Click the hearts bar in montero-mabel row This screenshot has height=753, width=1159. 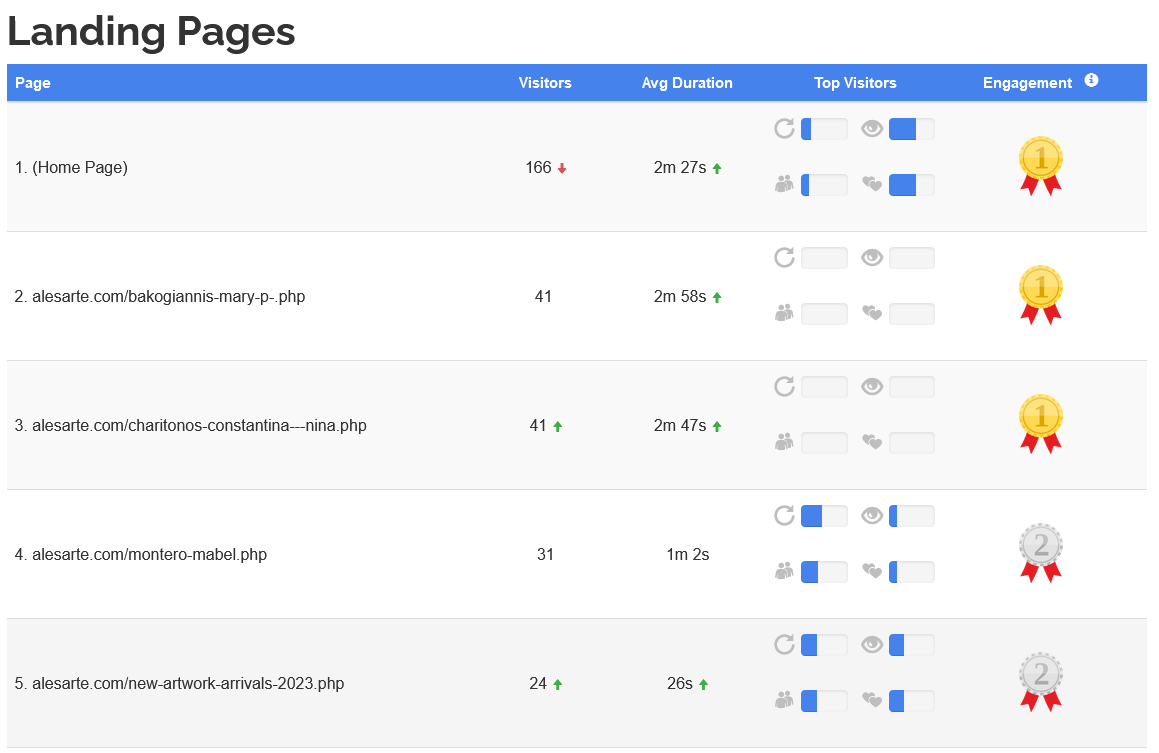coord(911,571)
